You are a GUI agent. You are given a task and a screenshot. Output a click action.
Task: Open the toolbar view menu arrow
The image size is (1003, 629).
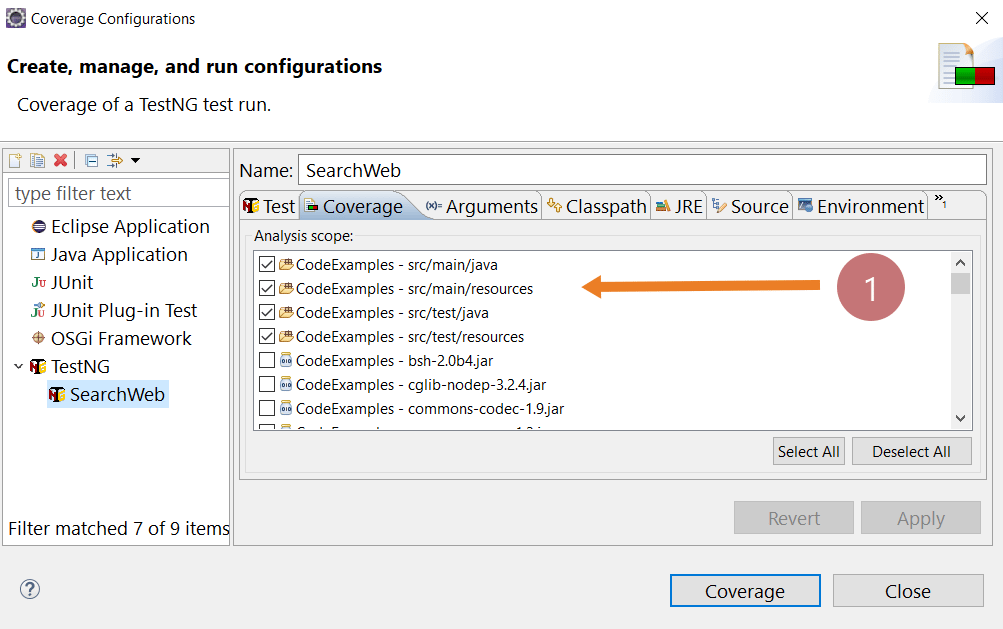(x=136, y=160)
